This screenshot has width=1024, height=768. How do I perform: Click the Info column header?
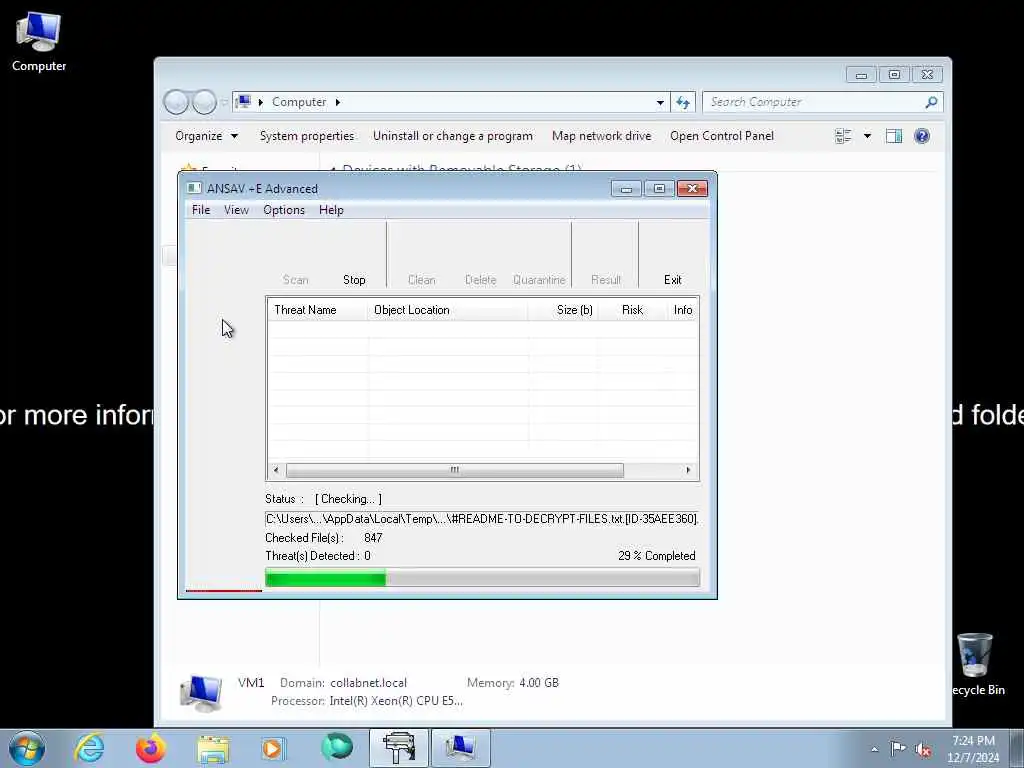(682, 310)
